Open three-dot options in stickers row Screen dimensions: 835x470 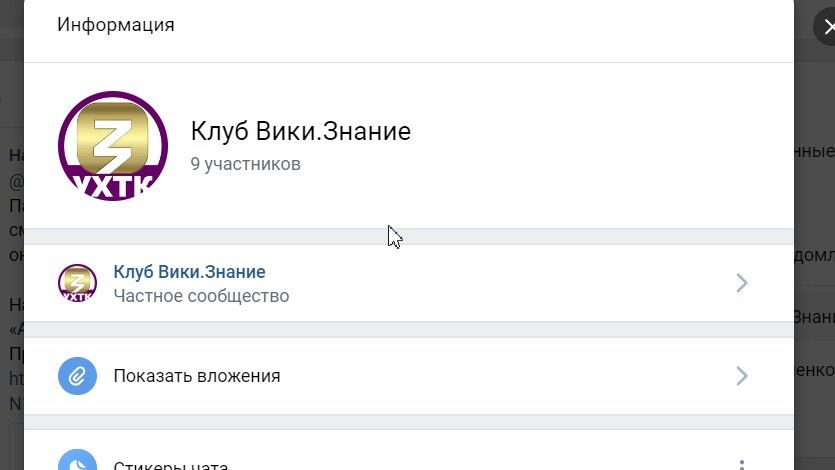coord(742,464)
